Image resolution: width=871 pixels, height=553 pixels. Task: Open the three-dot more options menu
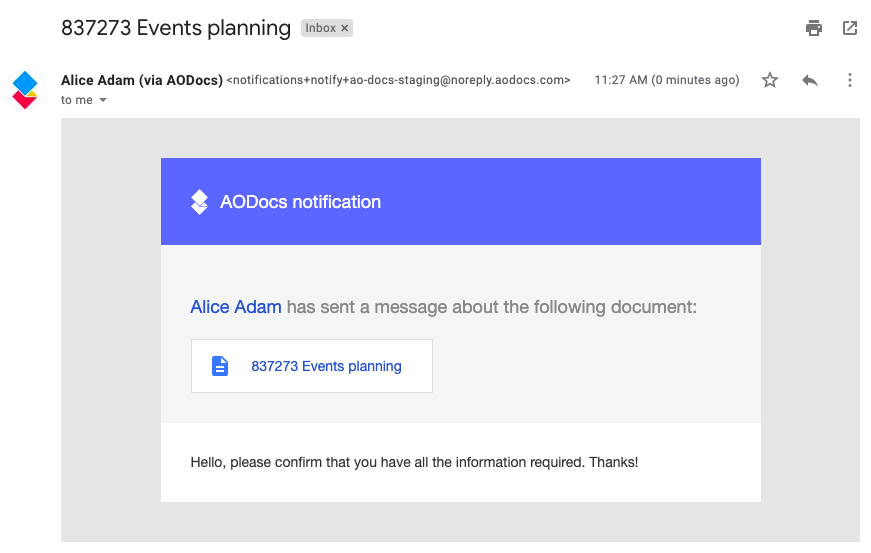pyautogui.click(x=850, y=80)
